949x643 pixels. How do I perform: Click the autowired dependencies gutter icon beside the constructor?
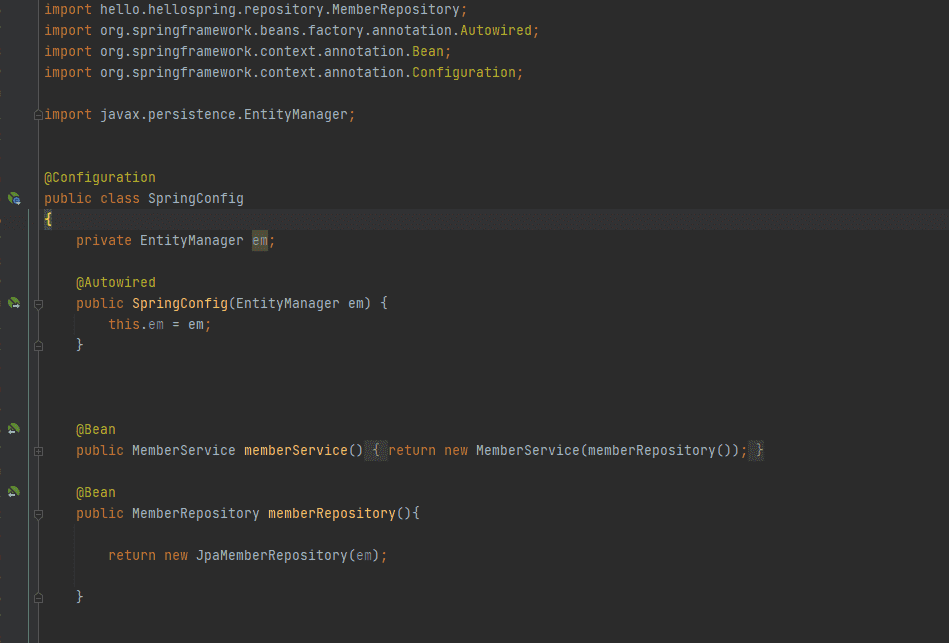(x=14, y=303)
